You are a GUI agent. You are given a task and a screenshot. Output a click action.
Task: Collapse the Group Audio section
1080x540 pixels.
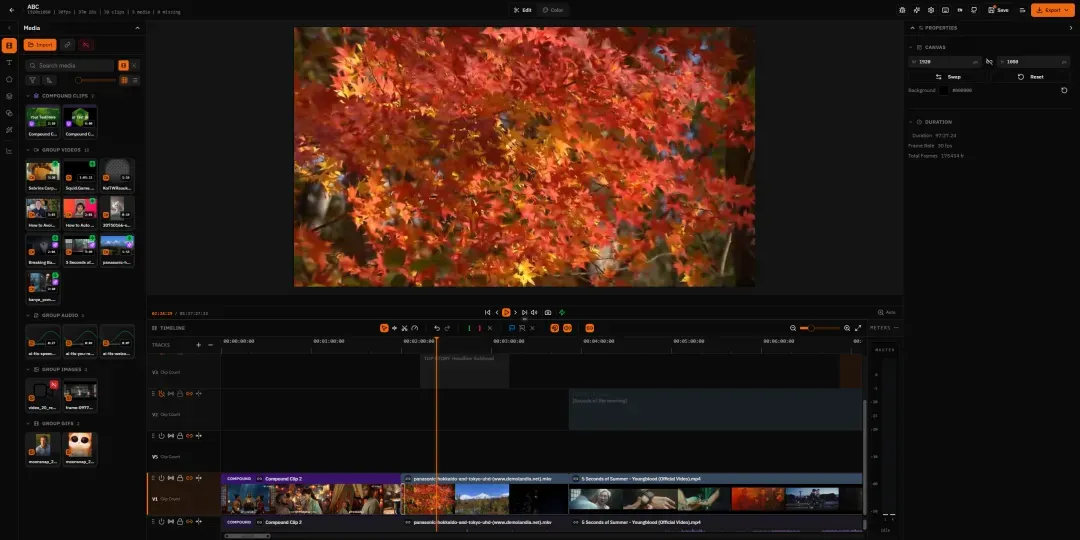click(x=28, y=315)
